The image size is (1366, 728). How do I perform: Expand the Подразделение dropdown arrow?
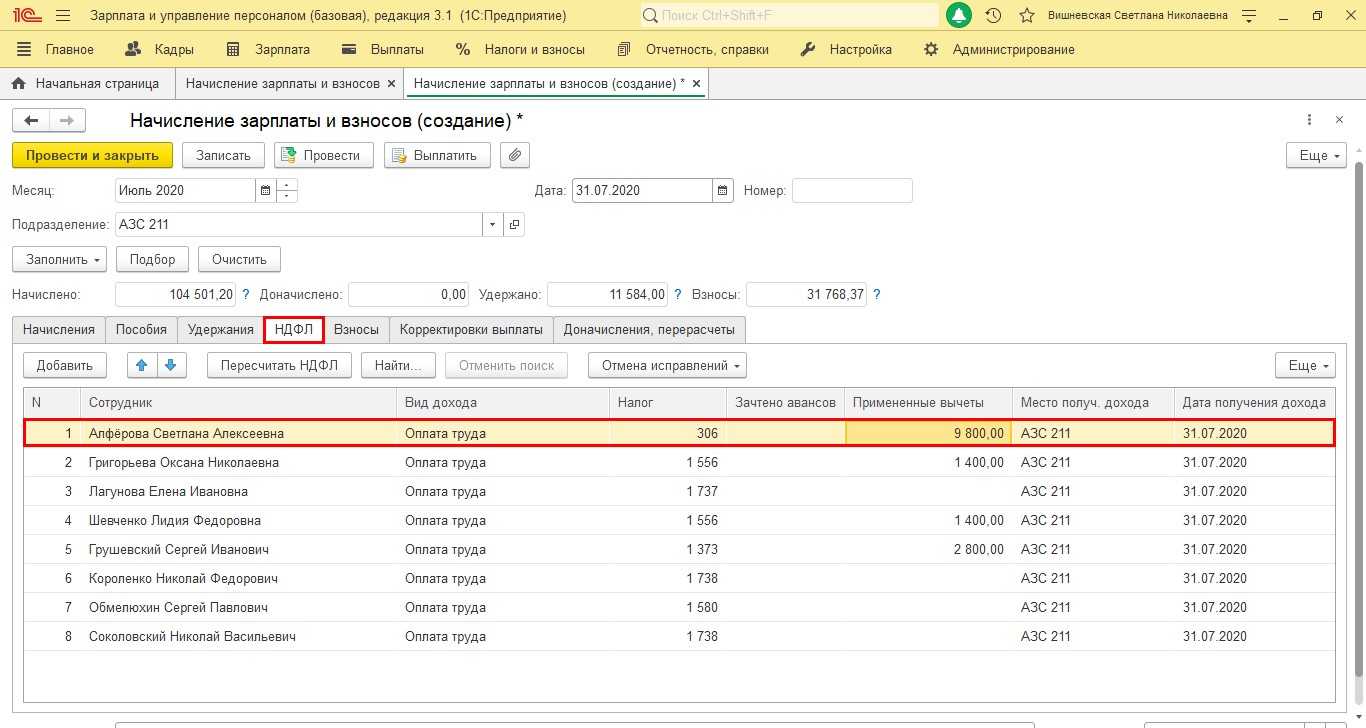[492, 225]
